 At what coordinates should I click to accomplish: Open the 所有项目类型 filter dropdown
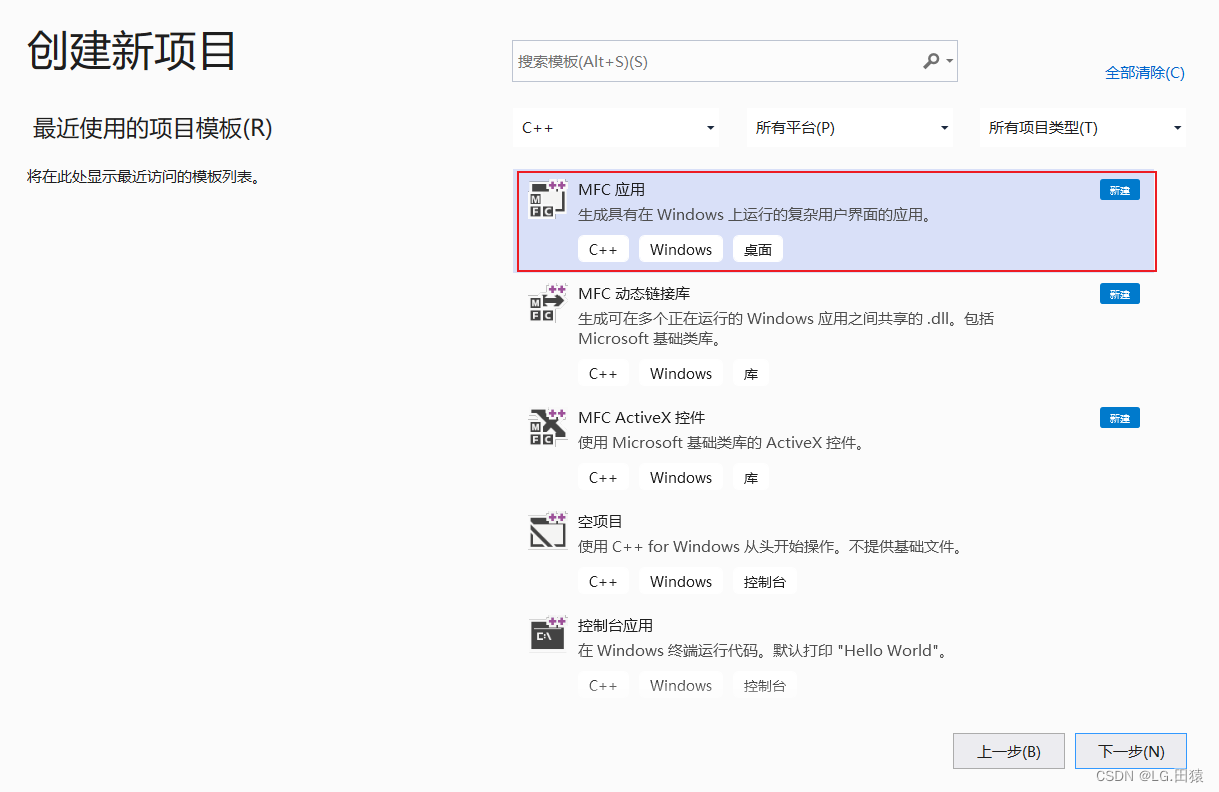click(x=1083, y=128)
